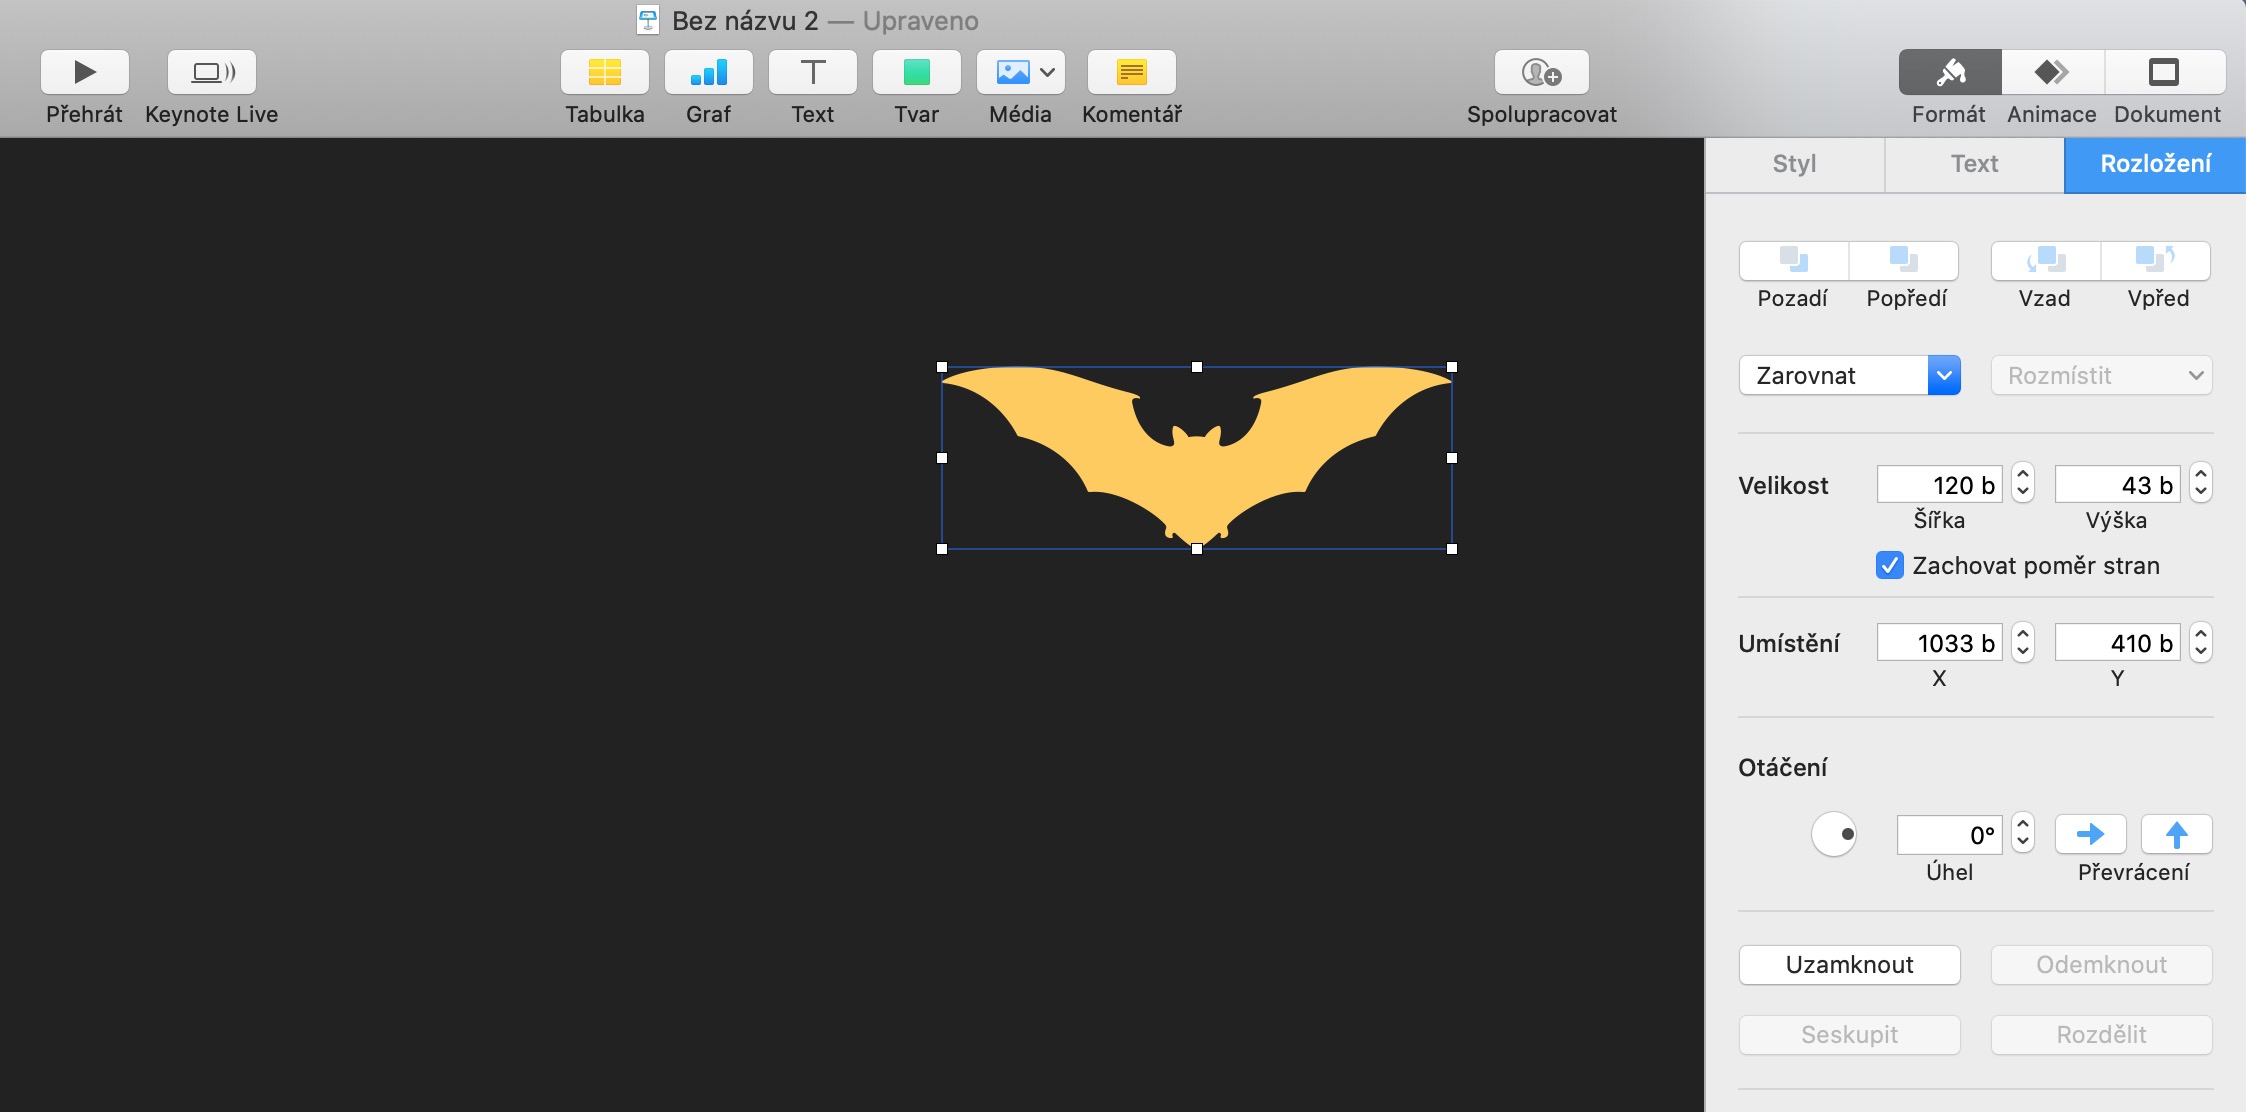This screenshot has height=1112, width=2246.
Task: Expand the Rozmístit distribute dropdown
Action: pos(2101,375)
